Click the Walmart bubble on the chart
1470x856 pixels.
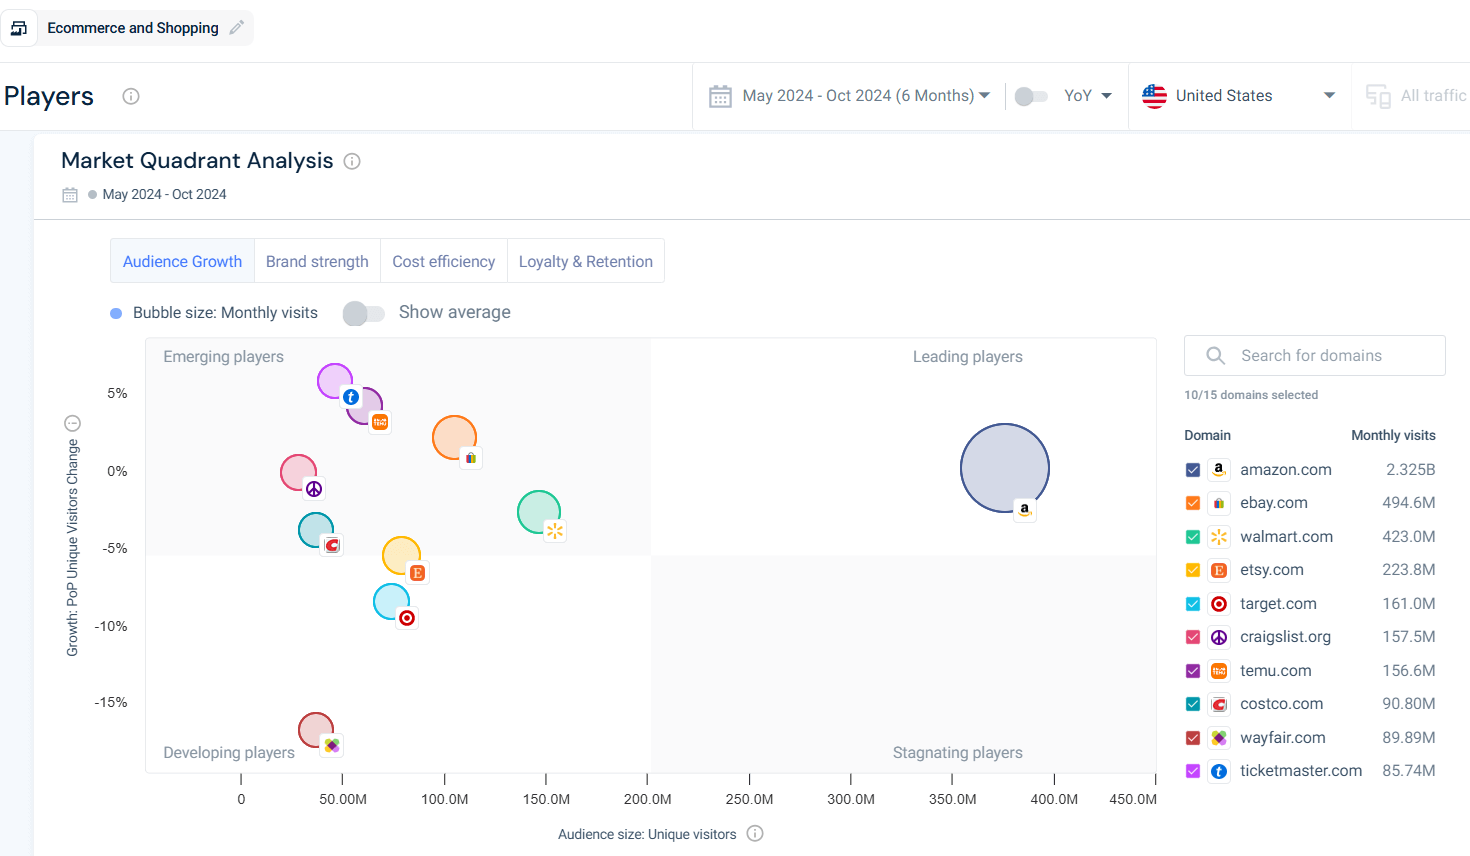click(539, 512)
